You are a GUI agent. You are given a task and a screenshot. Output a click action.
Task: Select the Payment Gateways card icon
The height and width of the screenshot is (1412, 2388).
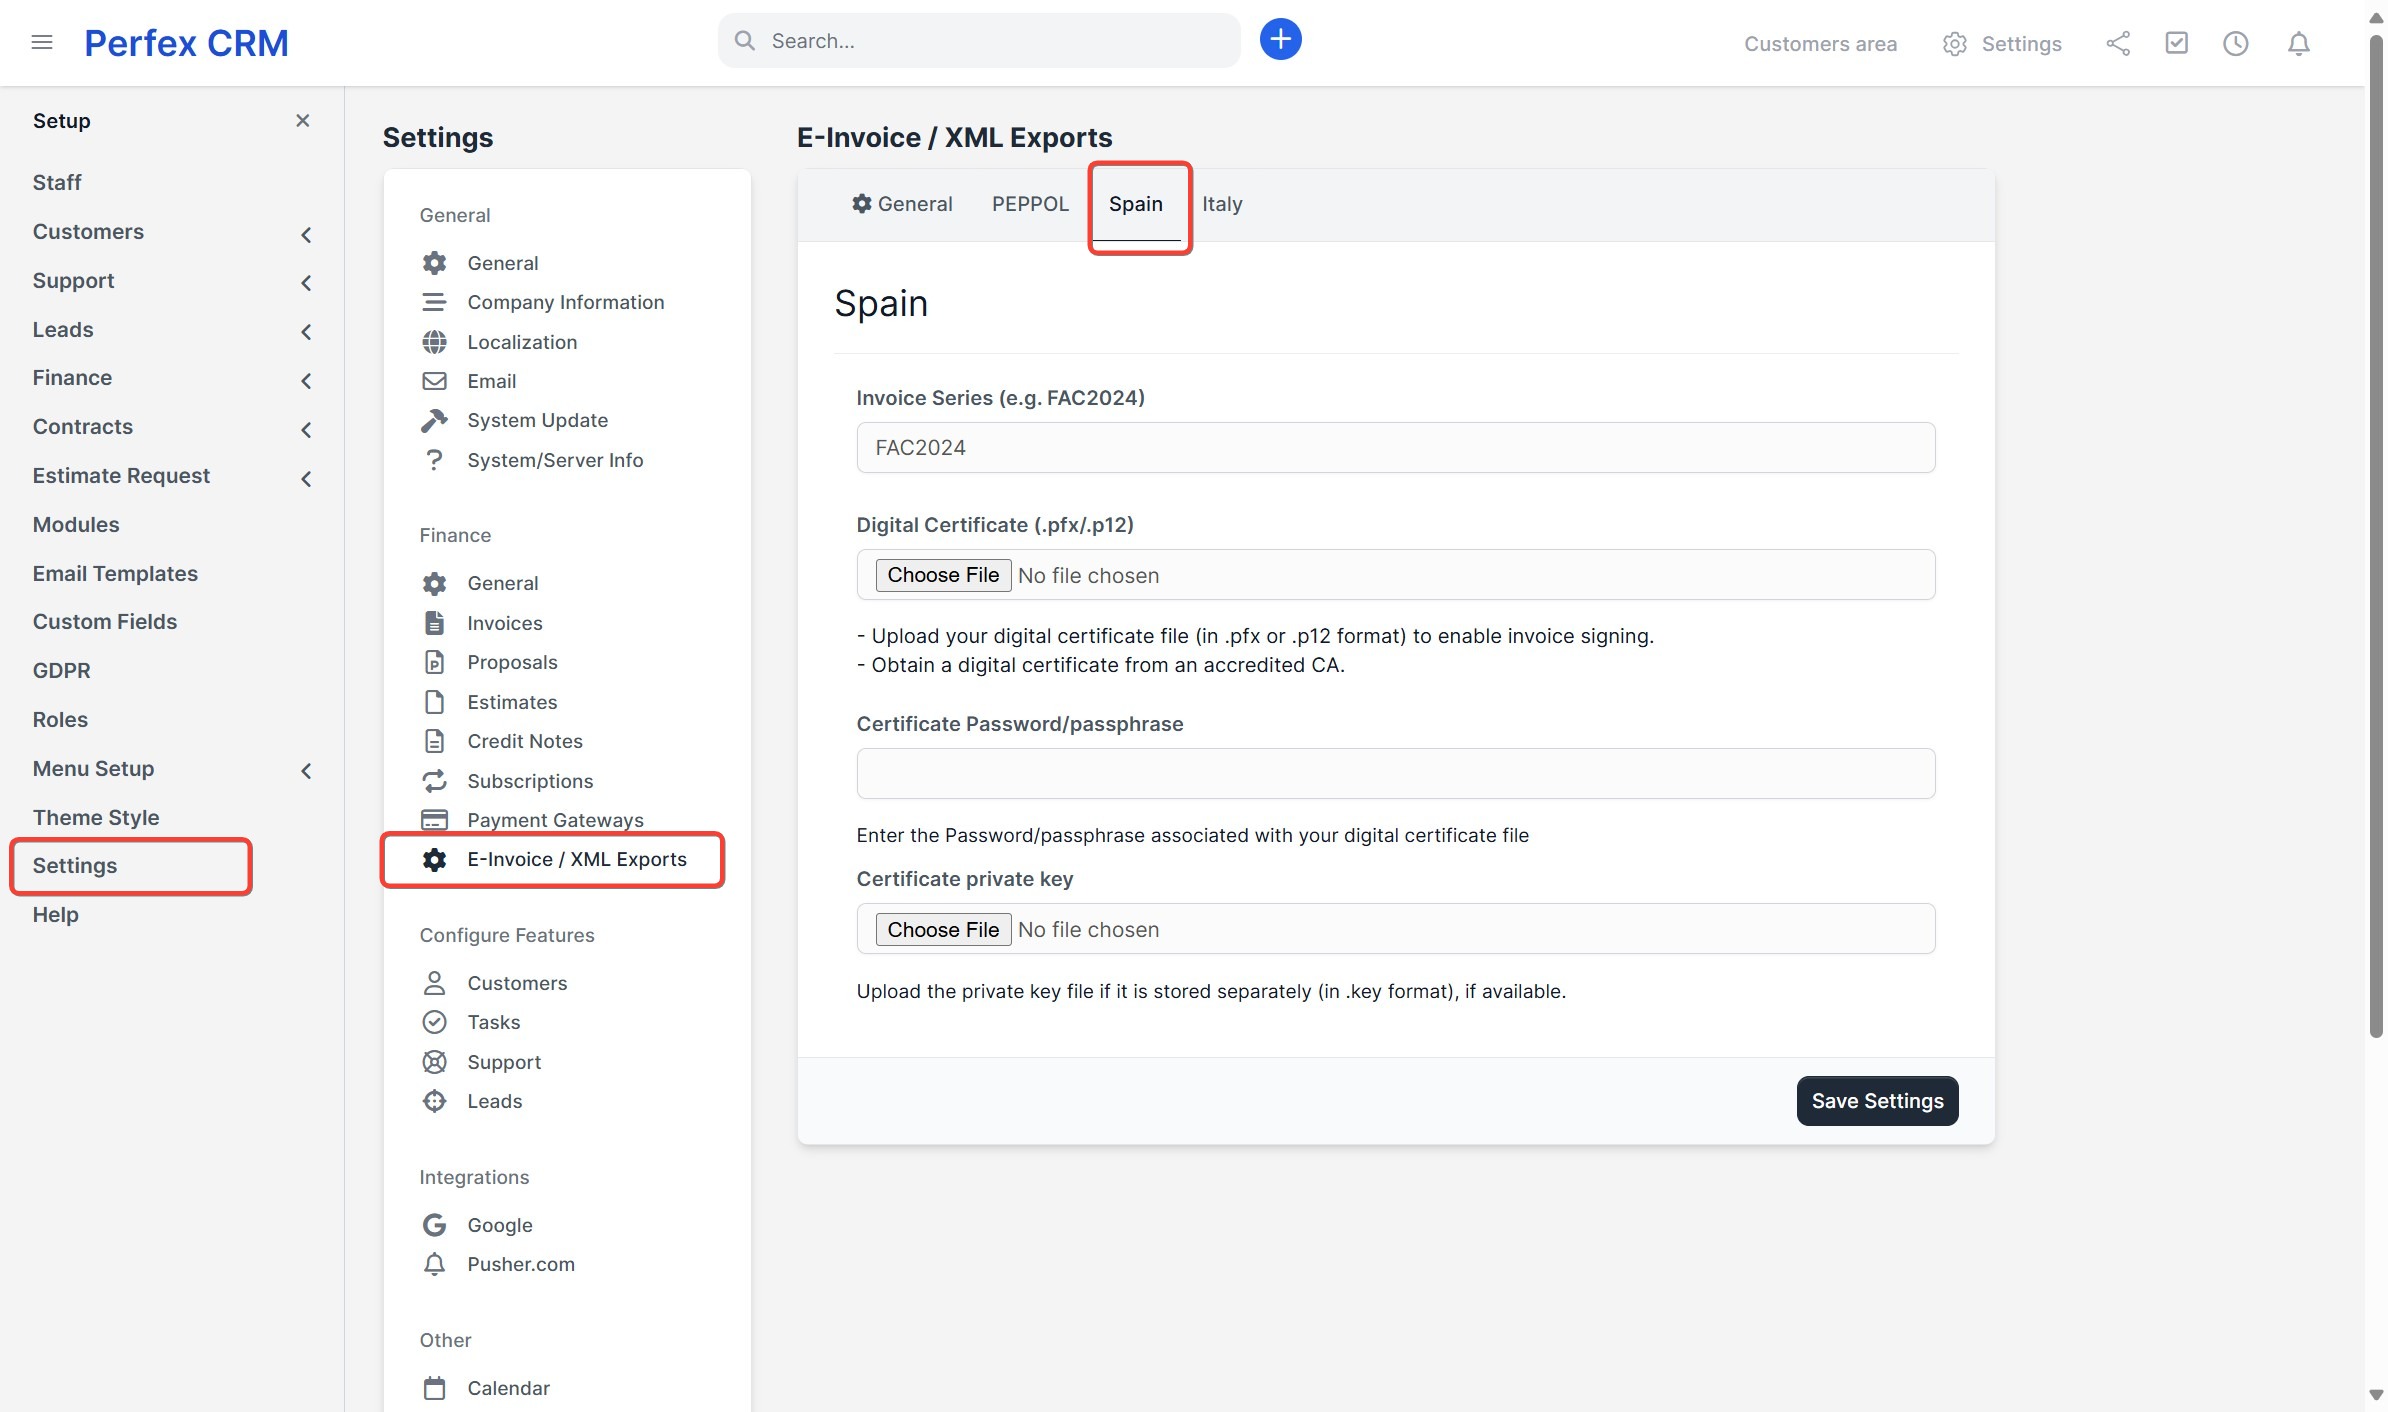coord(434,820)
